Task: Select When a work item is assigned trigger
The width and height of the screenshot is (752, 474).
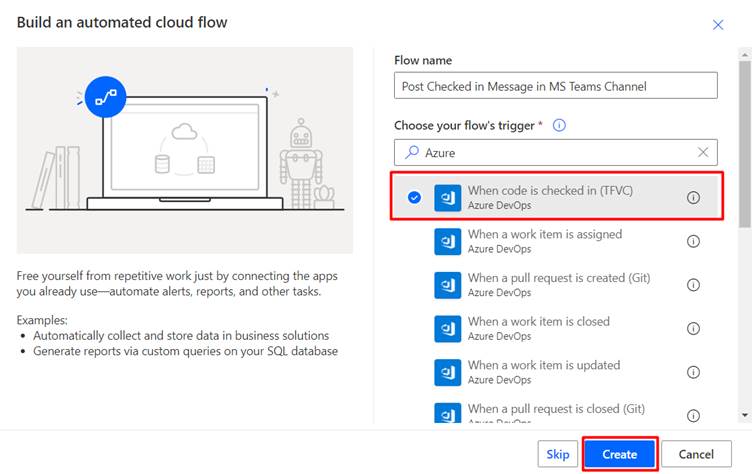Action: (x=557, y=241)
